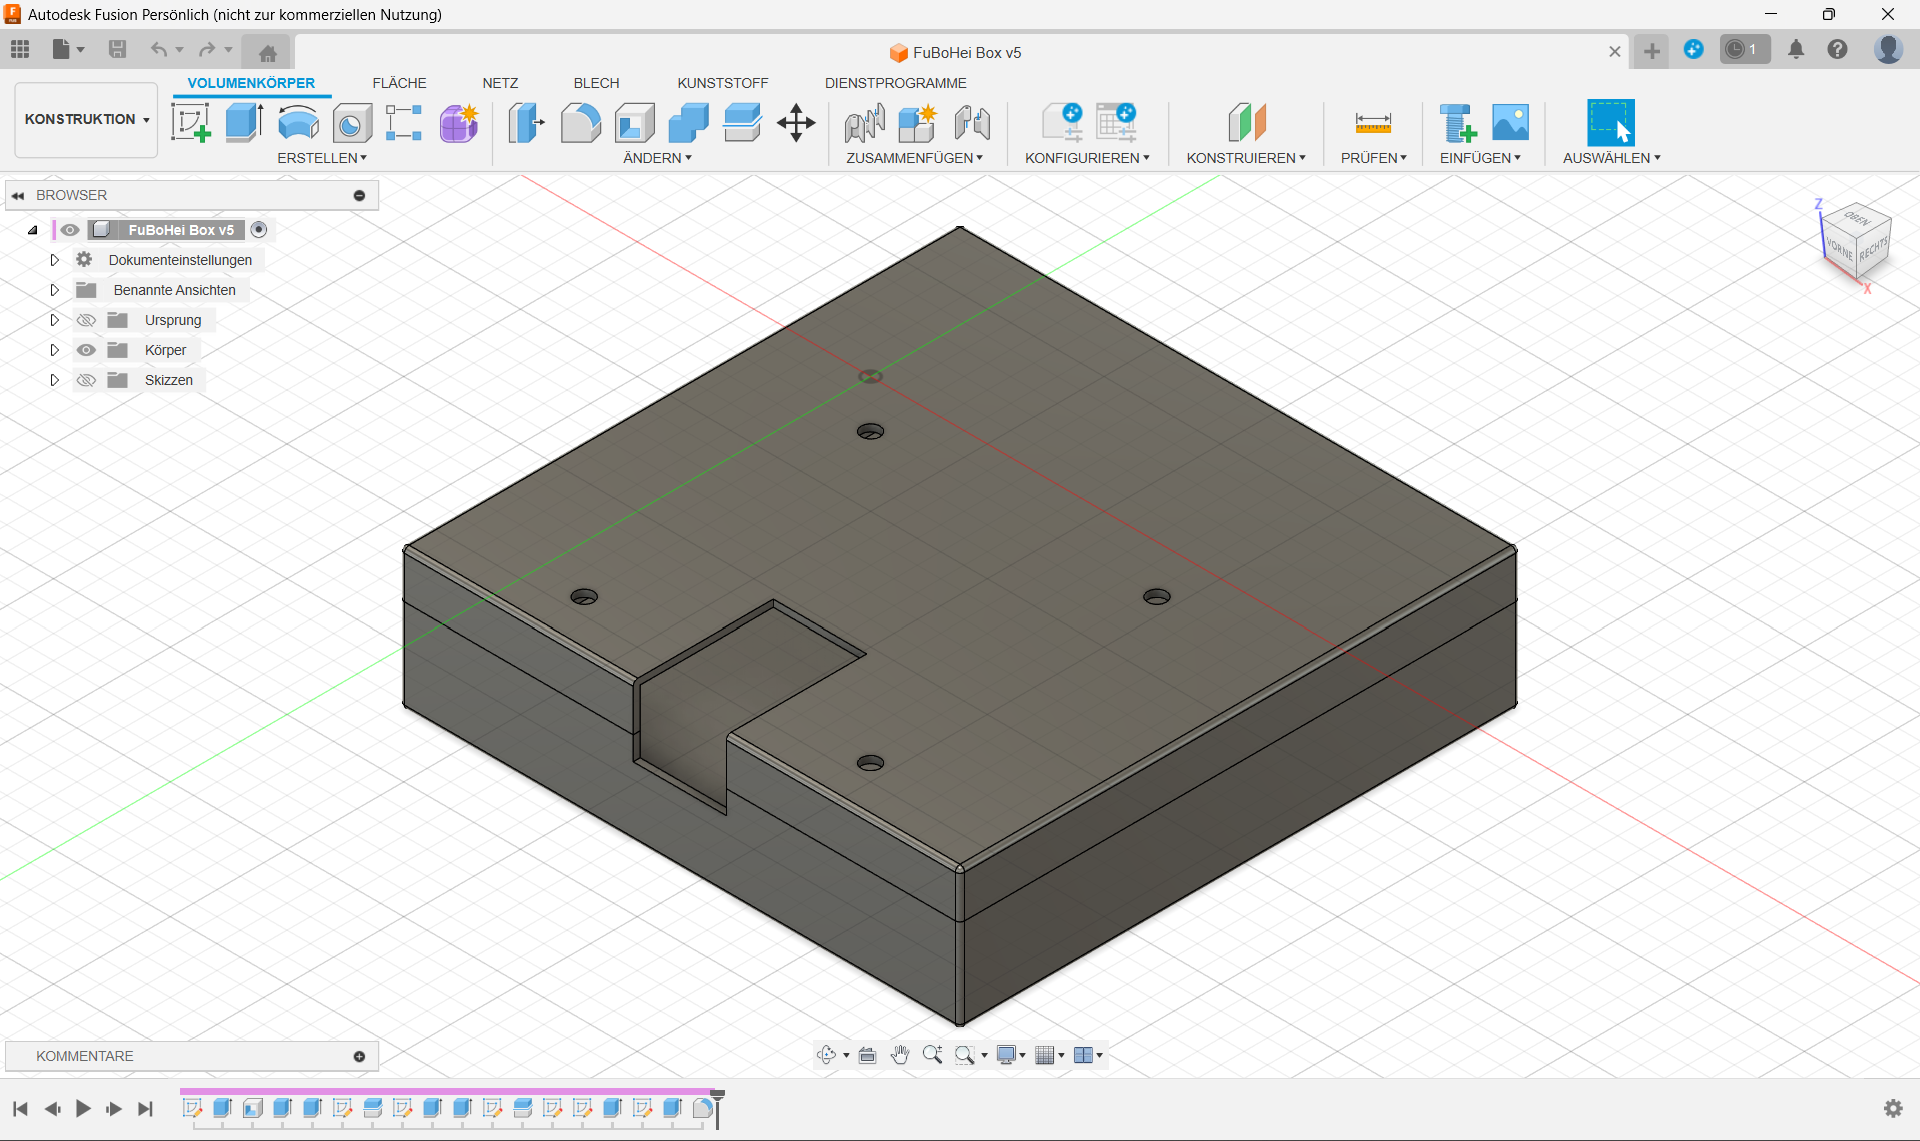Activate FuBoHei Box v5 component radio button

[x=259, y=230]
